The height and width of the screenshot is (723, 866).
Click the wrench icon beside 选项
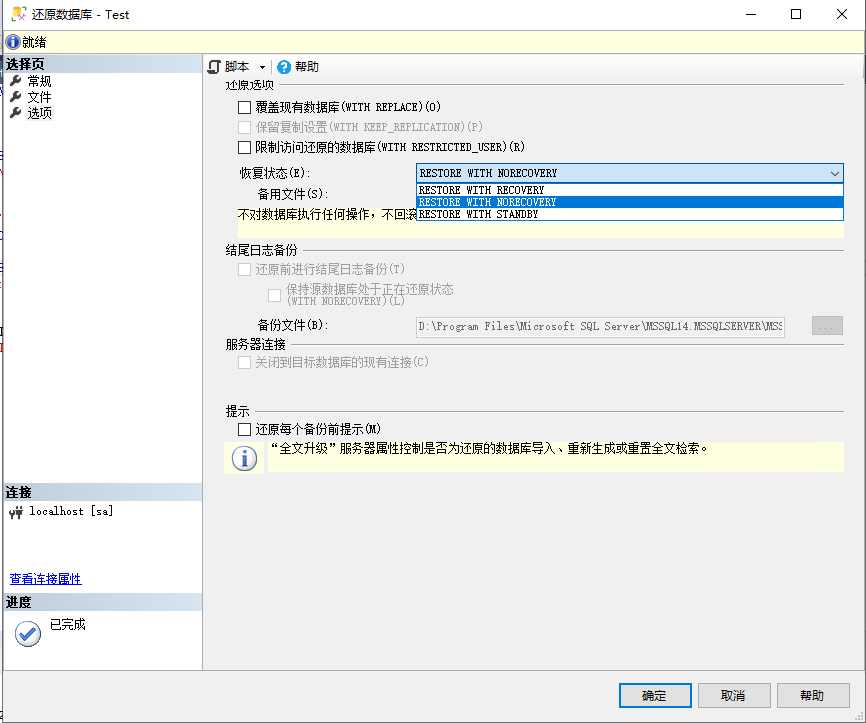click(x=16, y=113)
